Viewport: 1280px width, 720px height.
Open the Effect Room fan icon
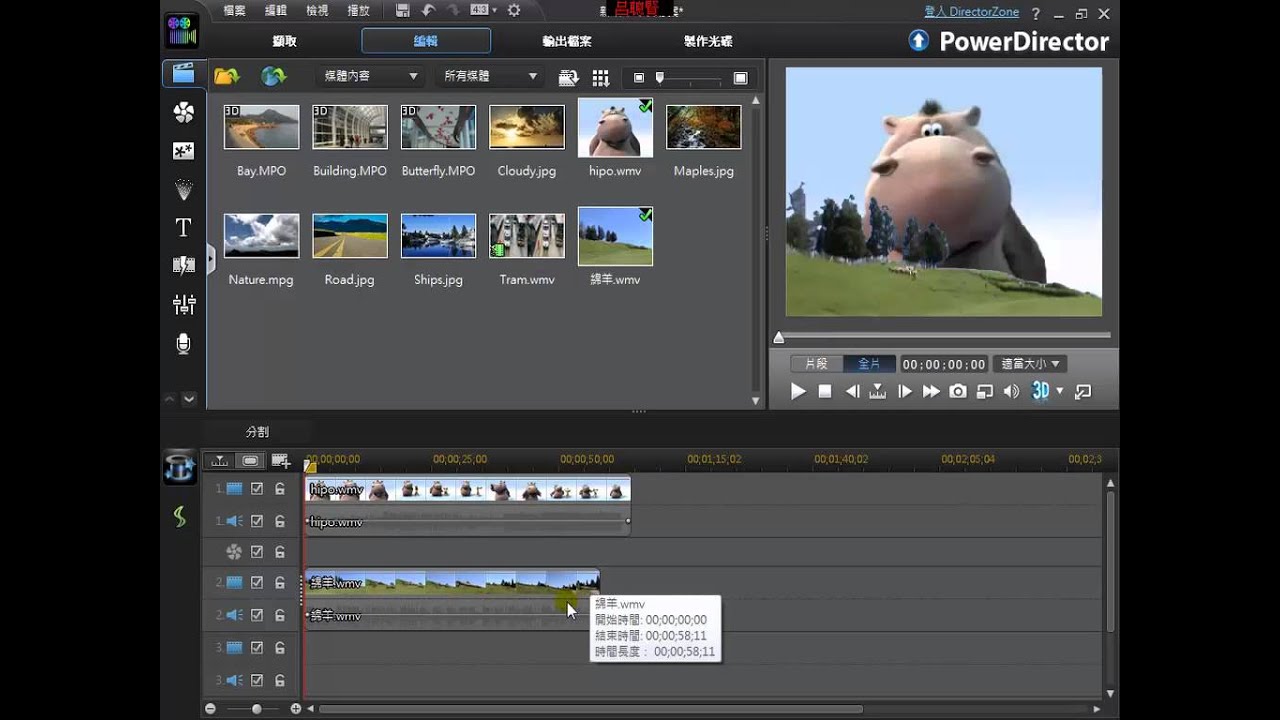point(183,112)
